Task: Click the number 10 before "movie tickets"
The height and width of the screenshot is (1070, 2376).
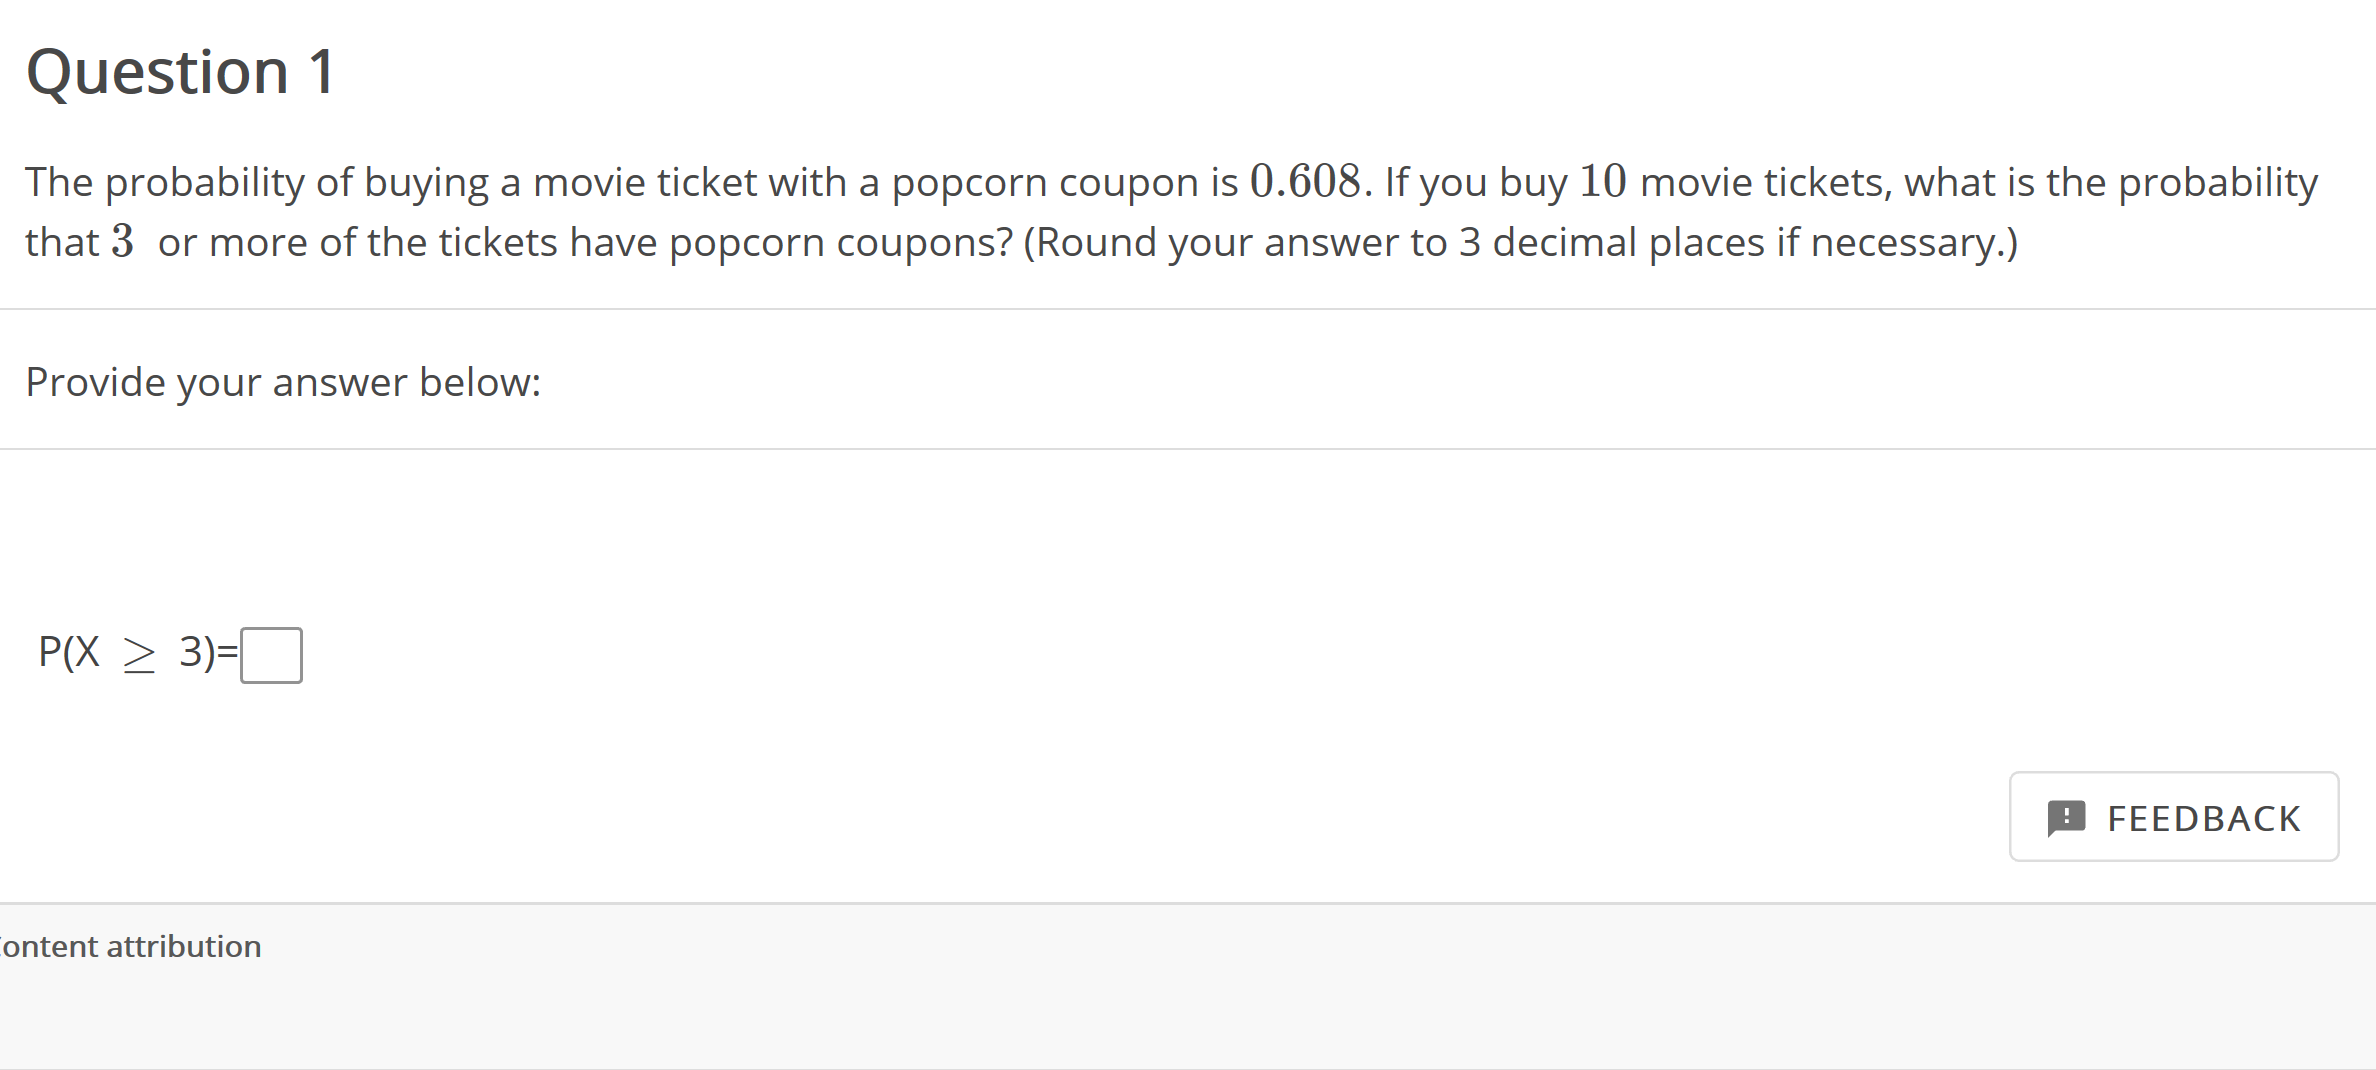Action: [1602, 182]
